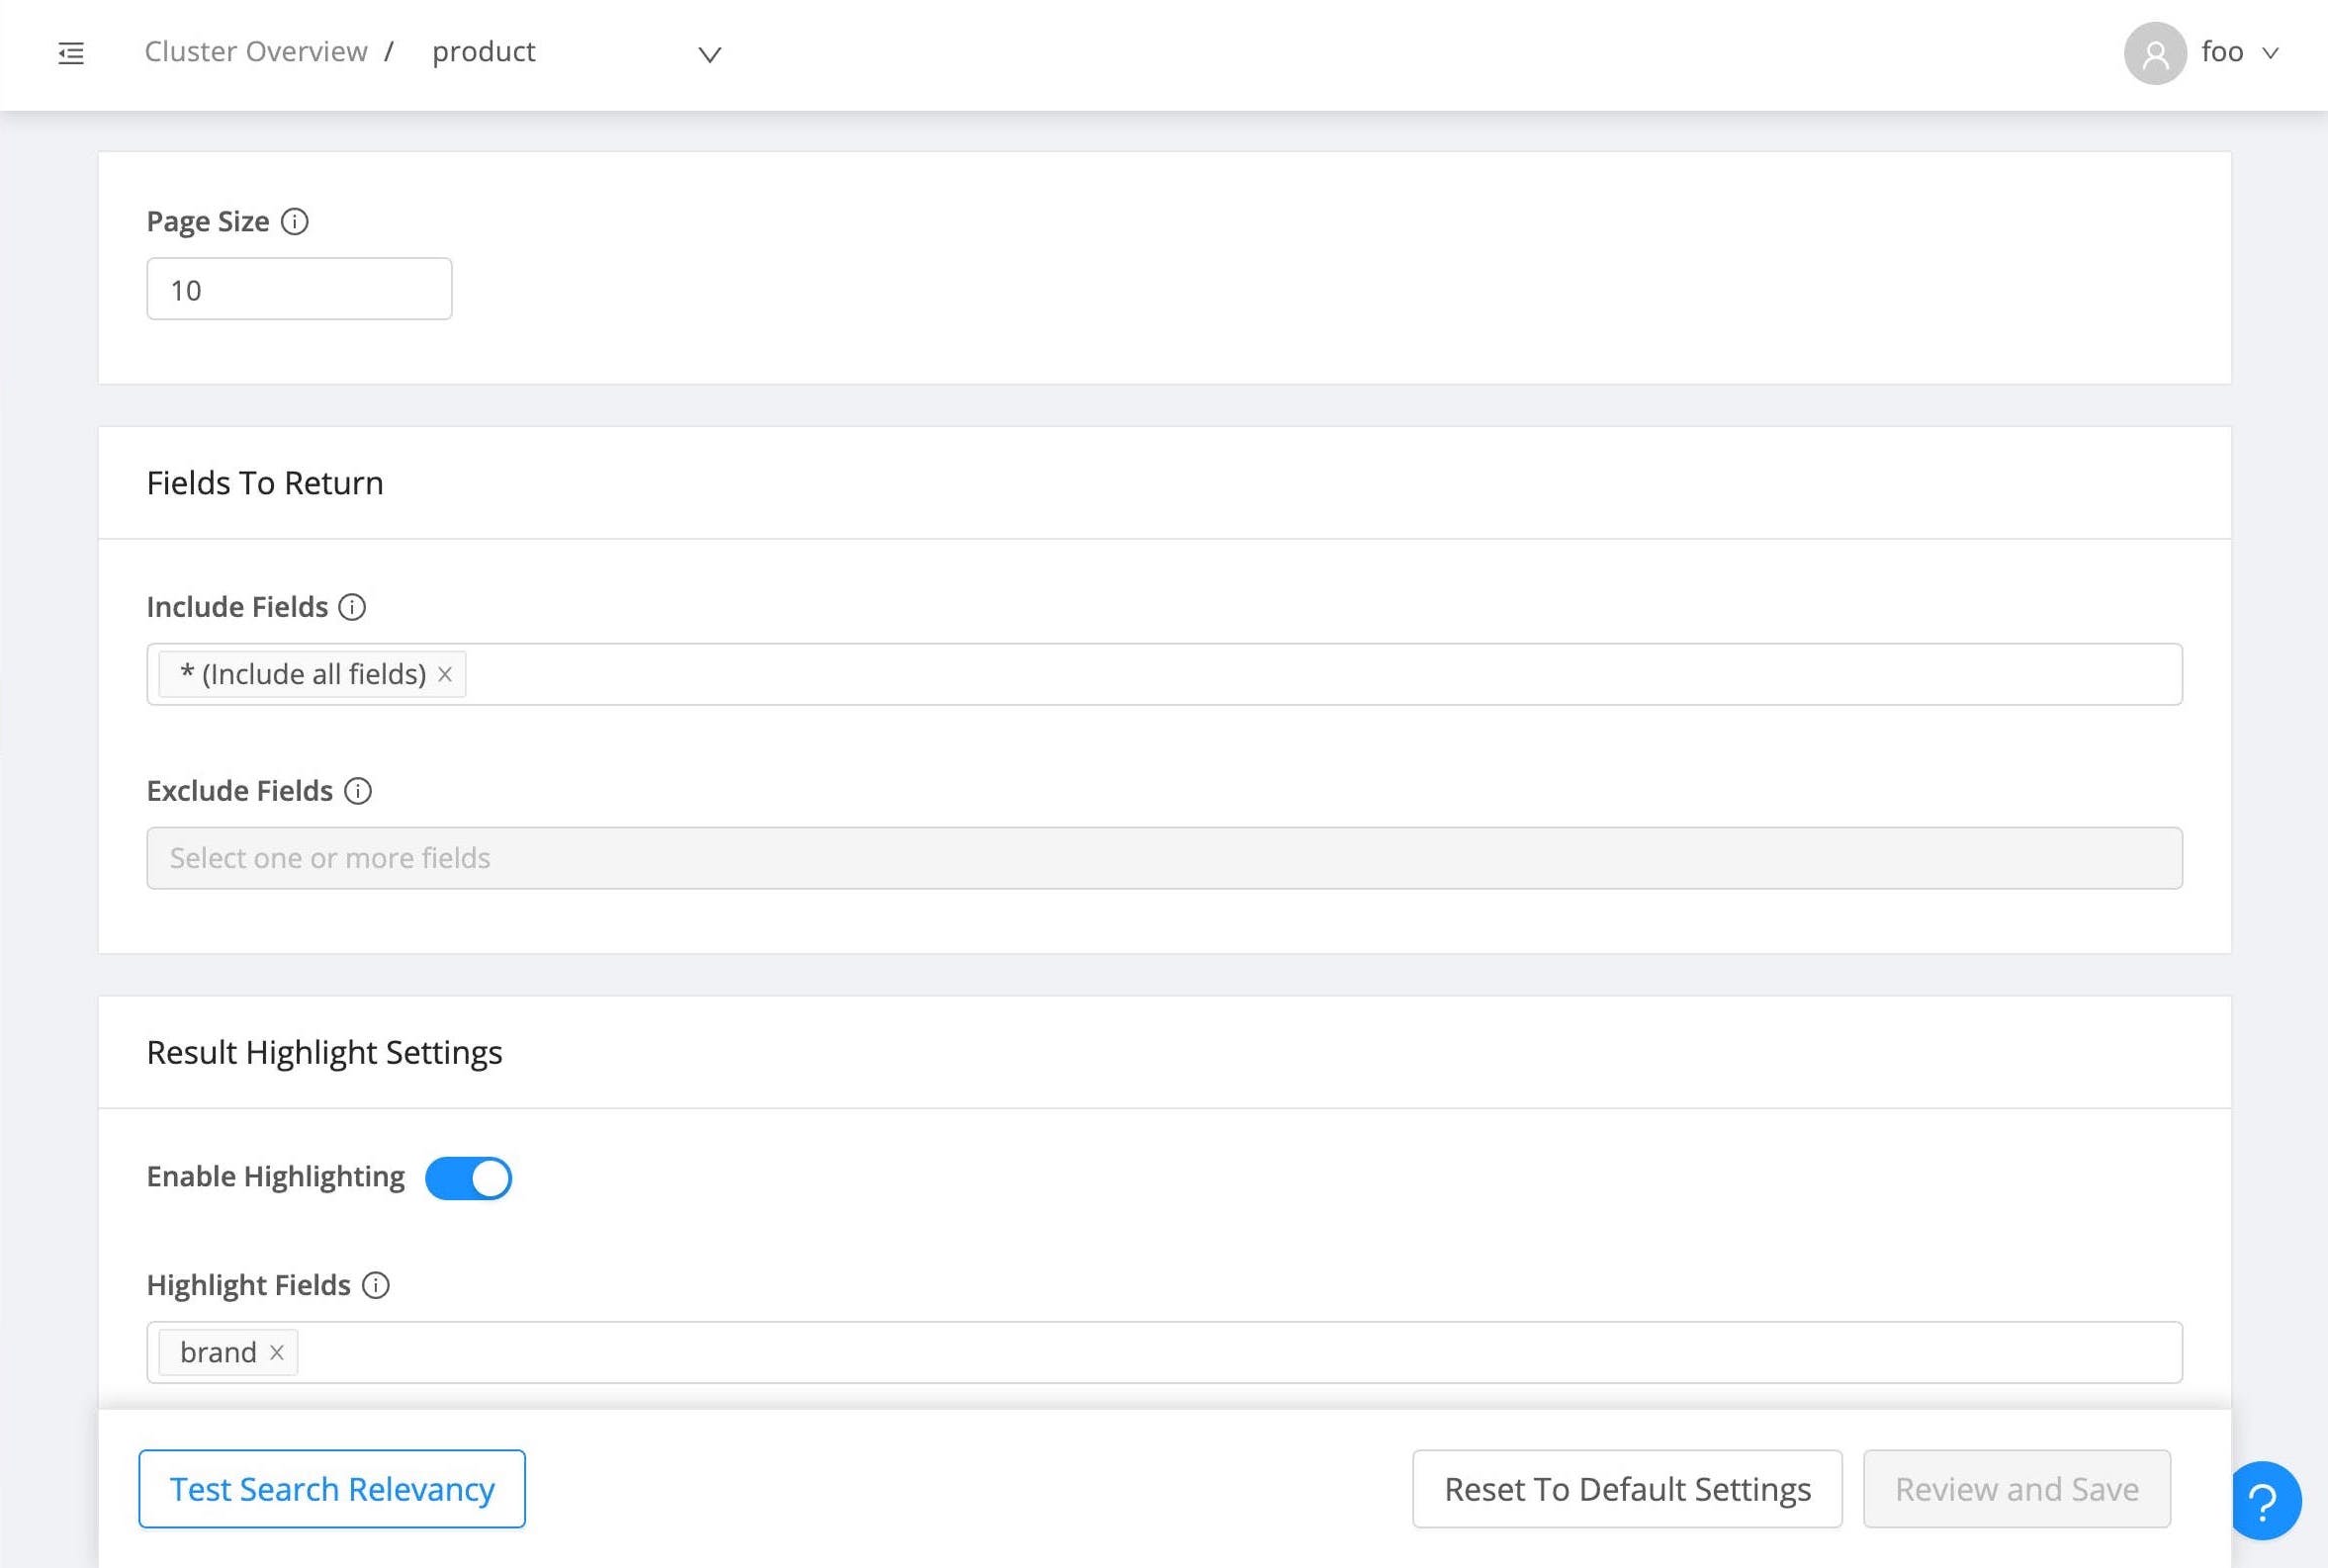The height and width of the screenshot is (1568, 2328).
Task: Edit the Page Size value field
Action: coord(298,289)
